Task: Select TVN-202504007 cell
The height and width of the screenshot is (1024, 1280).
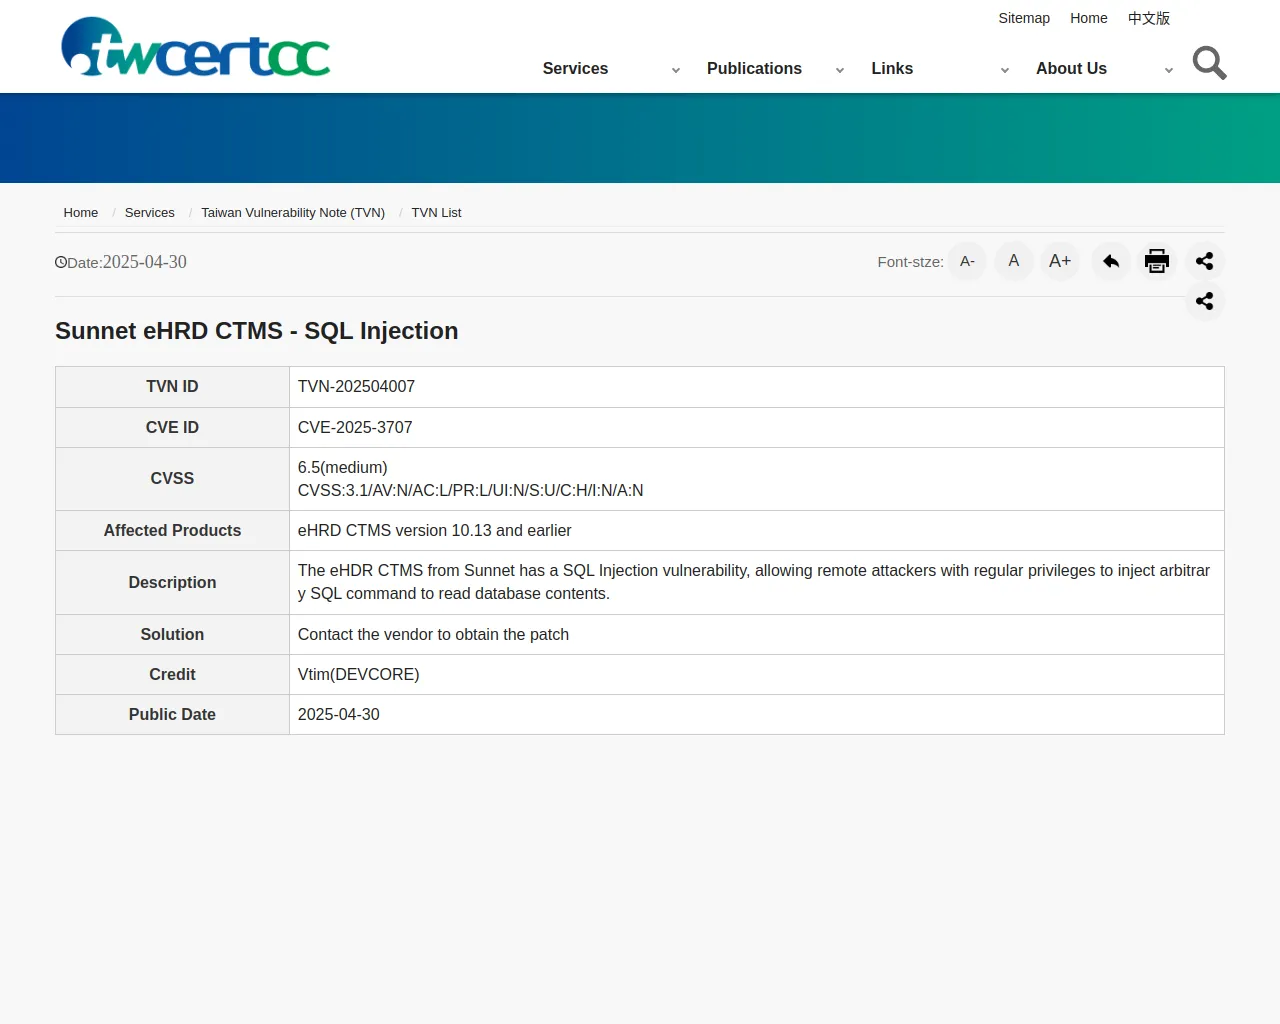Action: tap(756, 387)
